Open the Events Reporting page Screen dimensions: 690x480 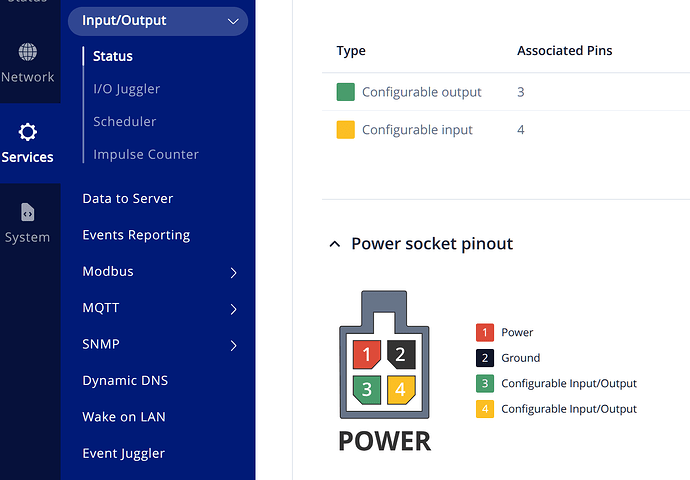[x=136, y=235]
